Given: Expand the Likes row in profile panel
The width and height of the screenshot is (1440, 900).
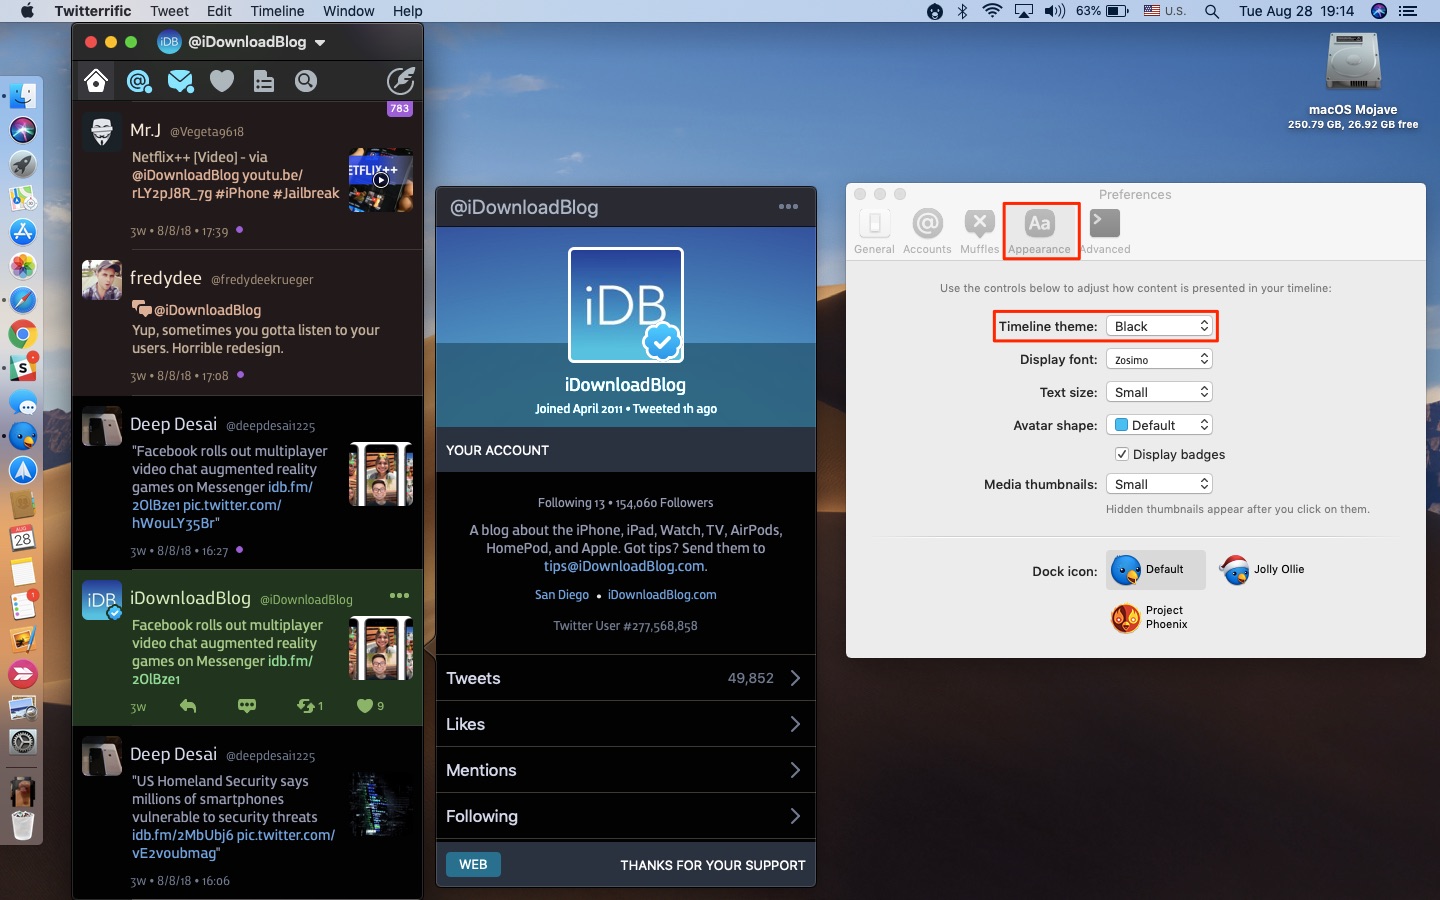Looking at the screenshot, I should tap(626, 724).
